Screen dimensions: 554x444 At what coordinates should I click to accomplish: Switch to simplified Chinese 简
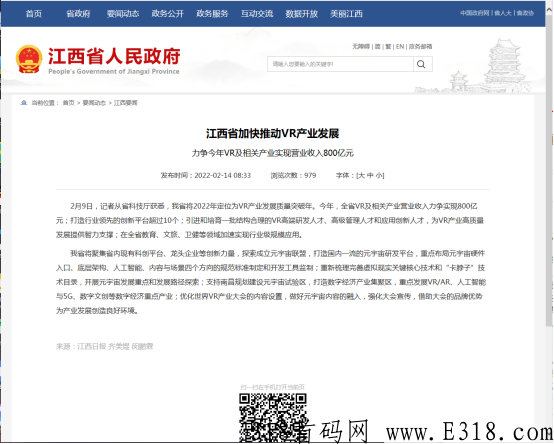(377, 46)
